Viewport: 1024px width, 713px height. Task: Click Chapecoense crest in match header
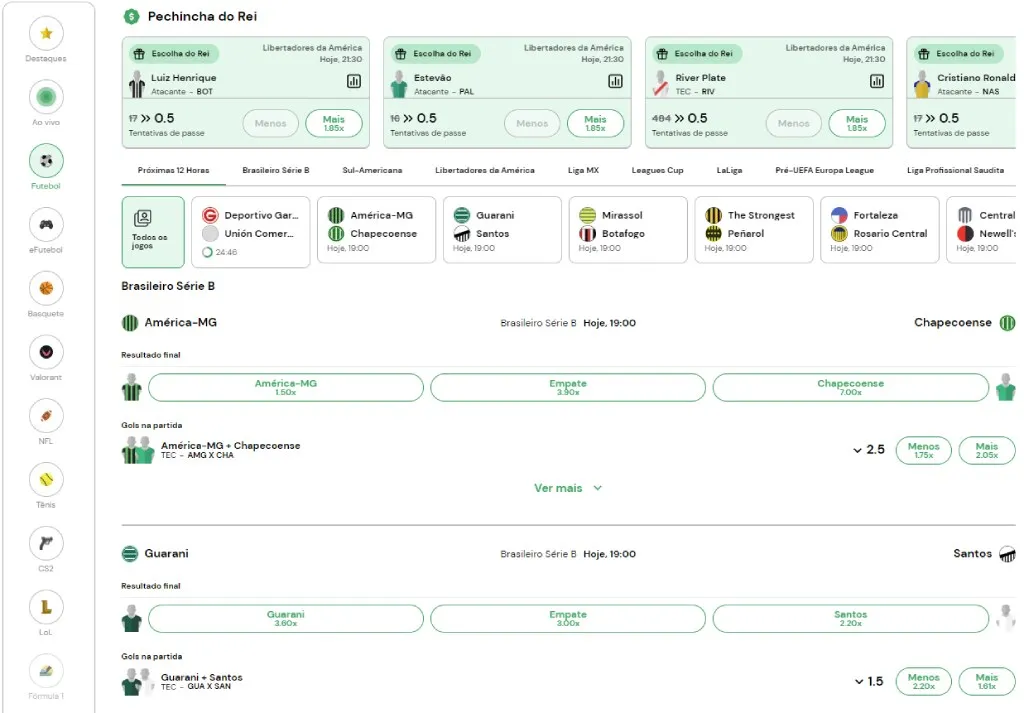click(x=1008, y=323)
